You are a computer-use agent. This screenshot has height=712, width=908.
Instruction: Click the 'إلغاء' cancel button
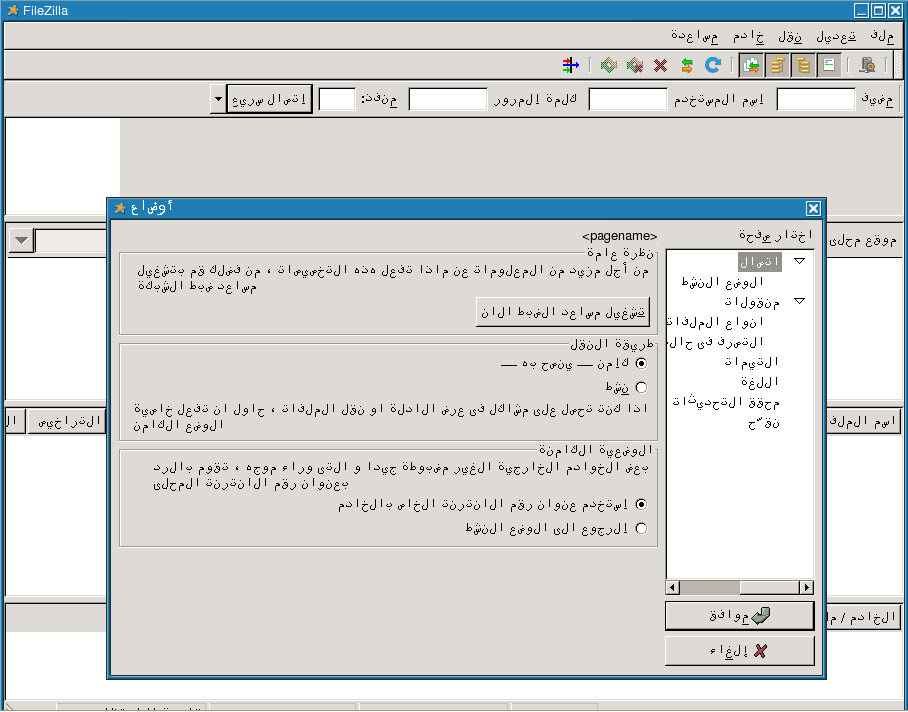[739, 651]
